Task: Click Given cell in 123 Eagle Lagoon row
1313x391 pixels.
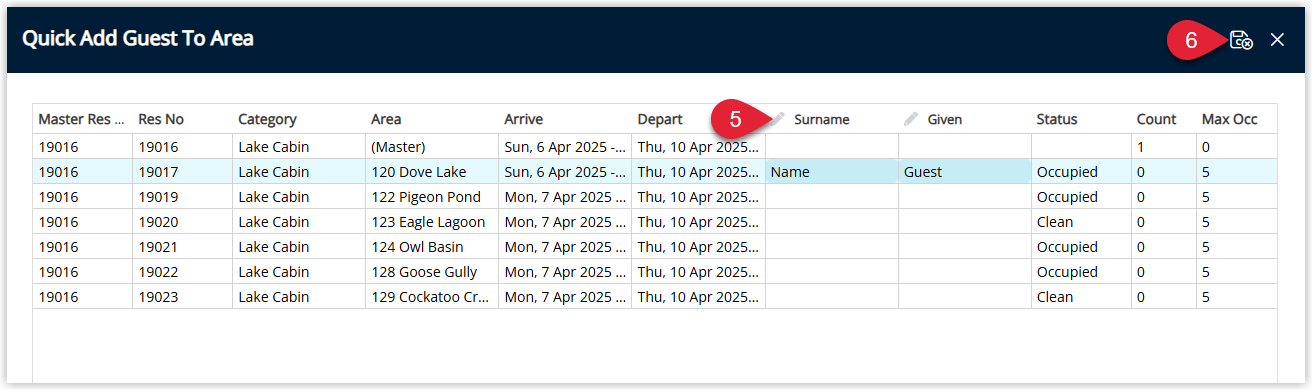Action: click(965, 222)
